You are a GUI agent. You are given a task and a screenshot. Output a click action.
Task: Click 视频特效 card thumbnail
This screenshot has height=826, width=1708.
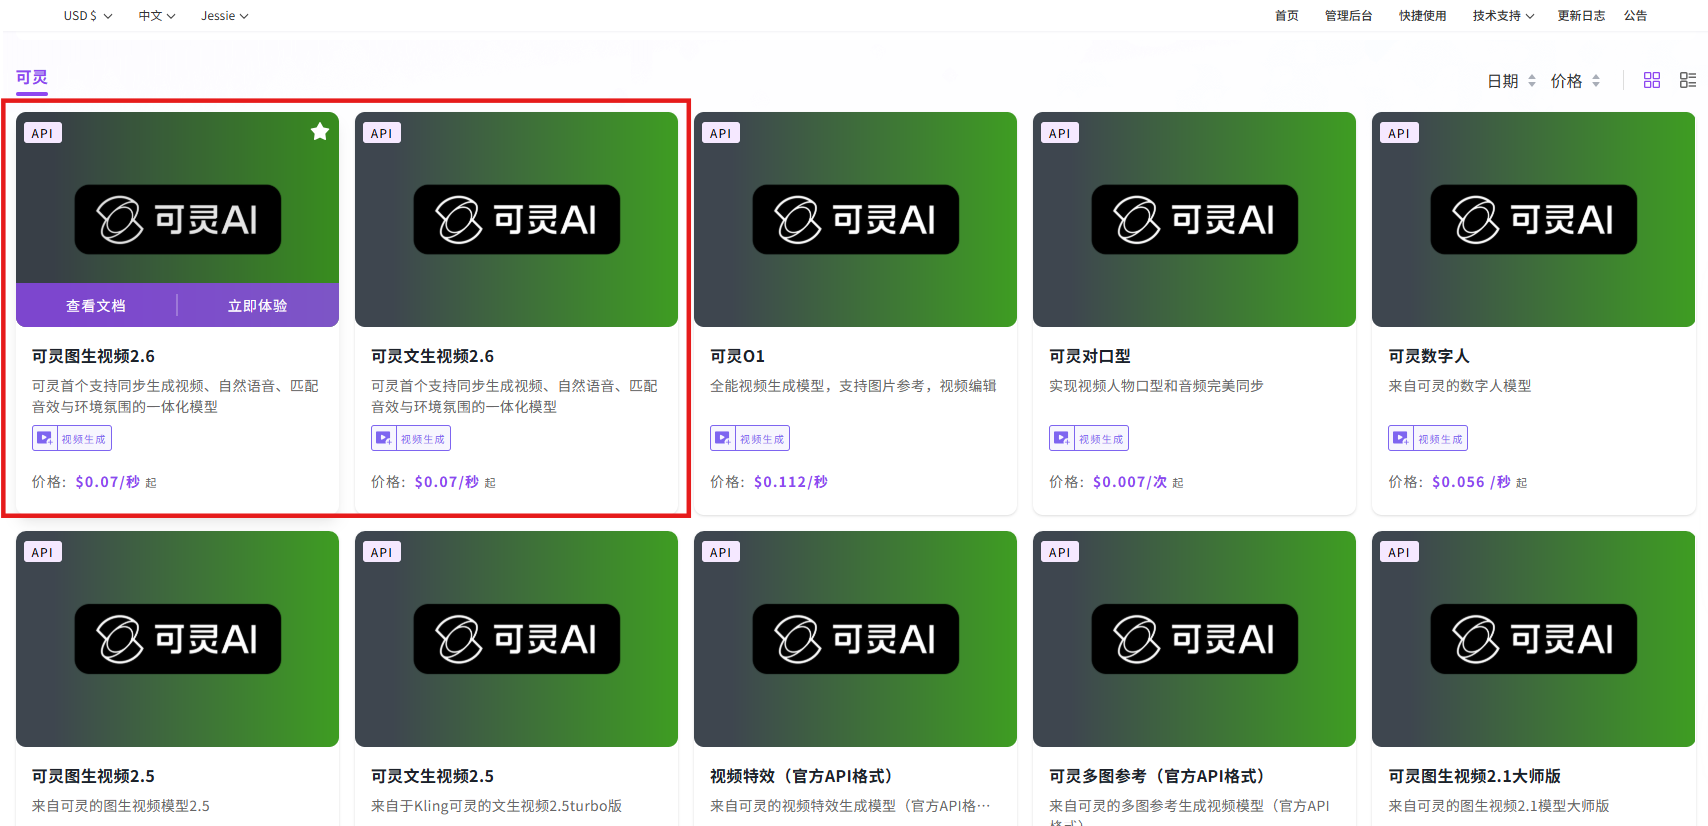point(855,639)
